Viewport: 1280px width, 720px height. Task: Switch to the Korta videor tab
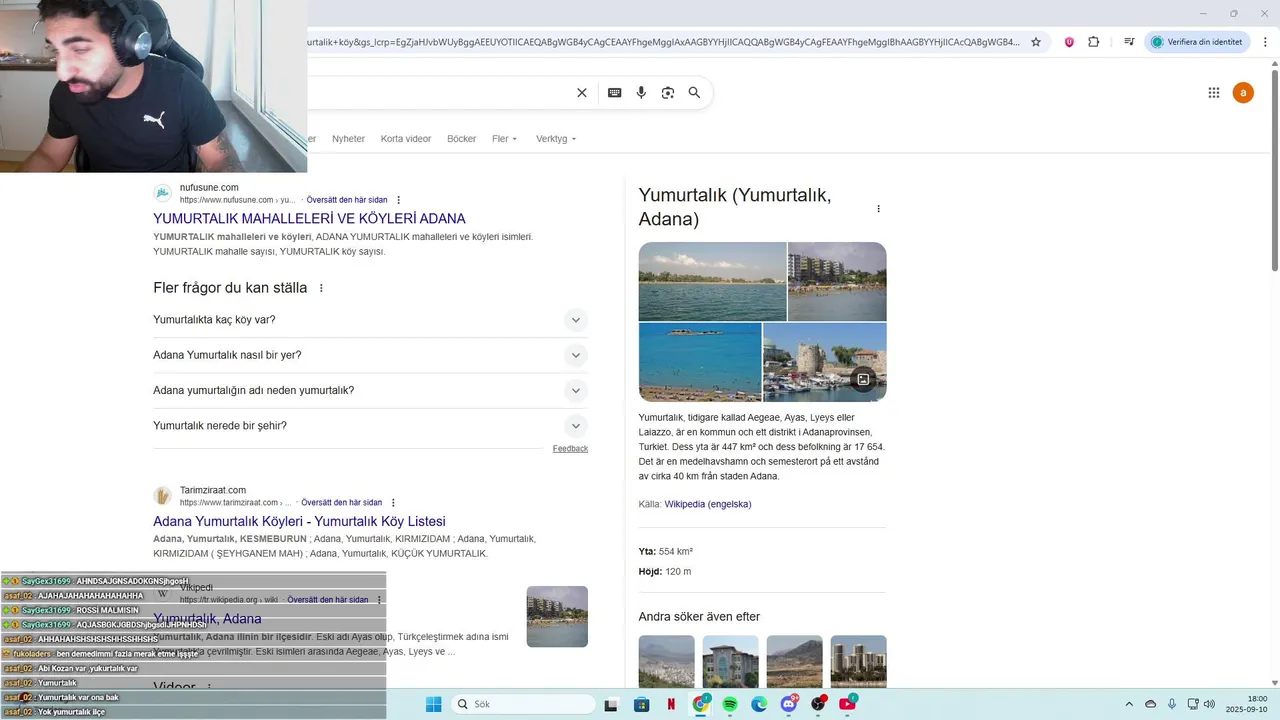click(405, 139)
